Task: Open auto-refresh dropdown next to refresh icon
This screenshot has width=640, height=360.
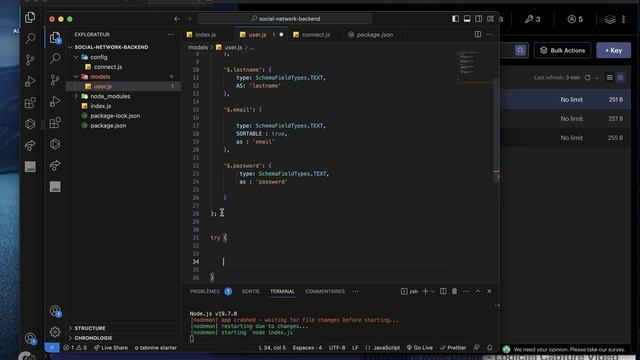Action: pos(597,78)
